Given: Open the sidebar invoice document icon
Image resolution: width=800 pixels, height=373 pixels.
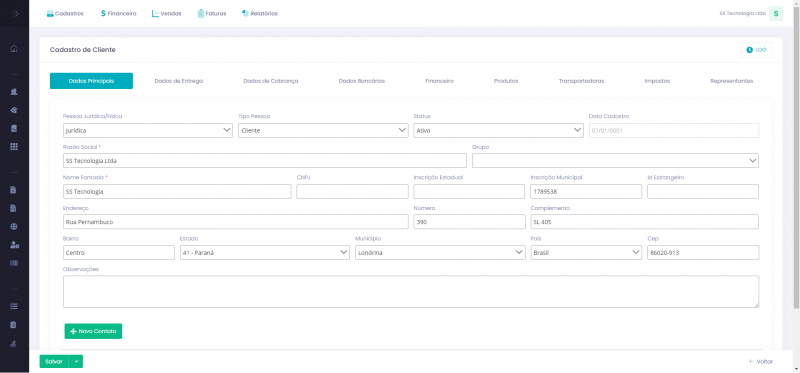Looking at the screenshot, I should [14, 190].
